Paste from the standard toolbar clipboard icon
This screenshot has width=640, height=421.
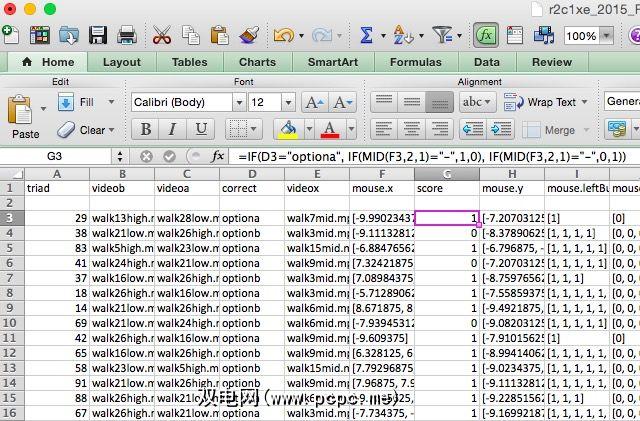(x=219, y=35)
